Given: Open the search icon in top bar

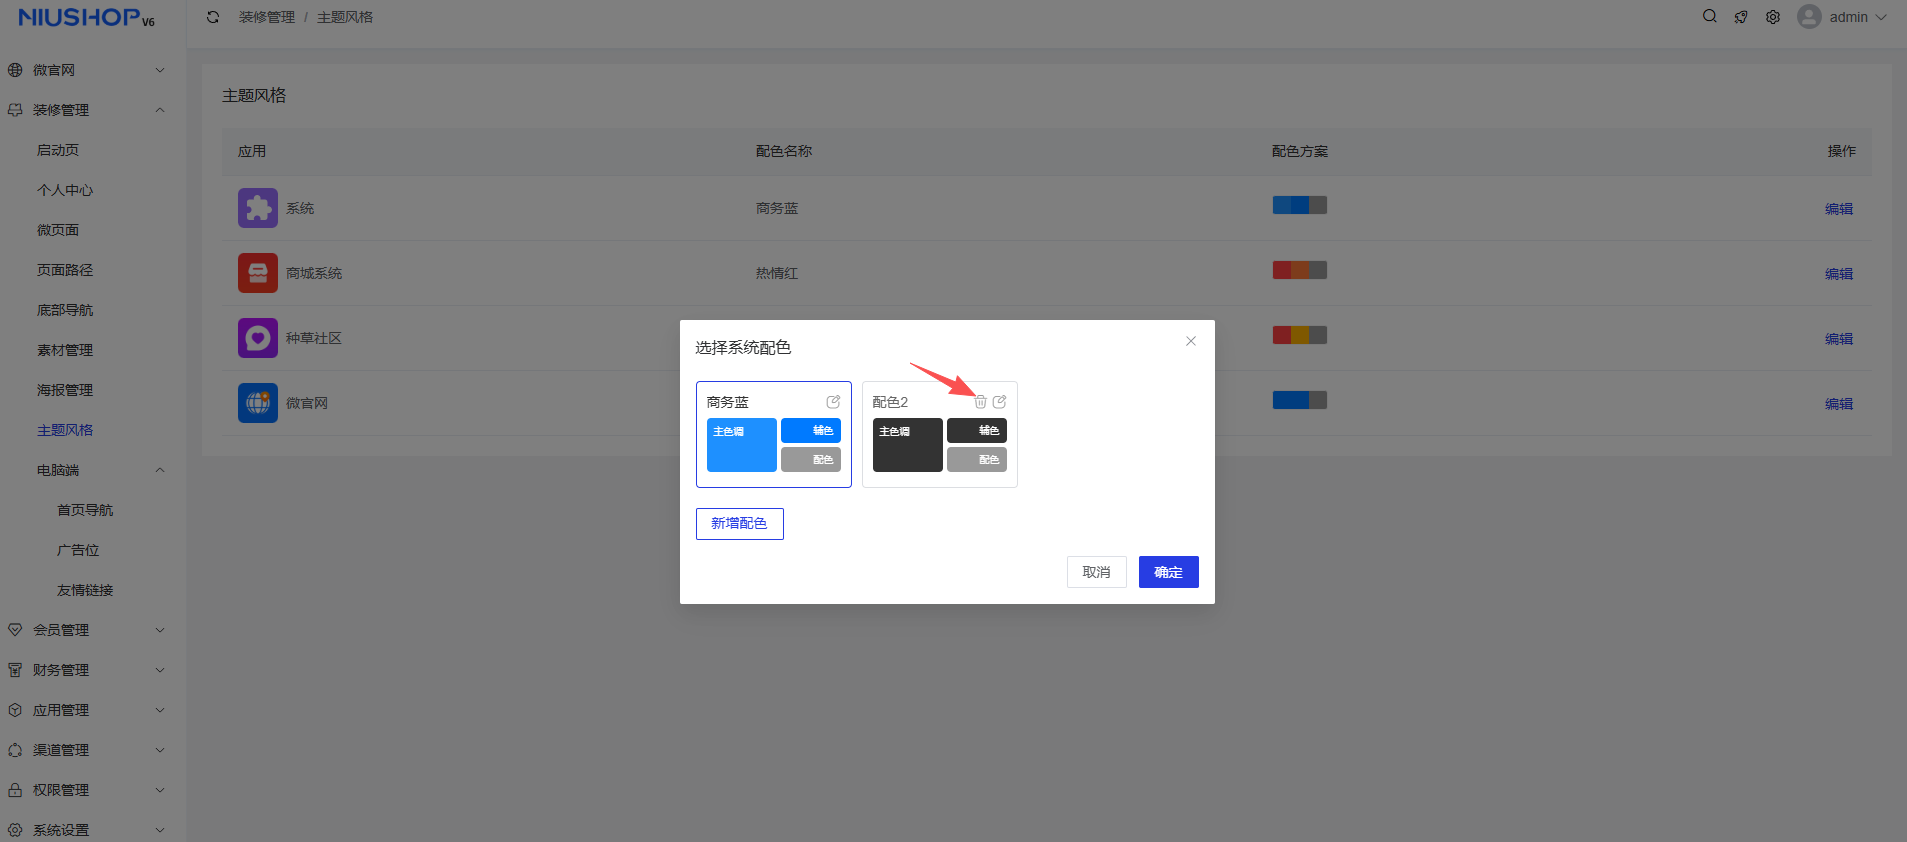Looking at the screenshot, I should point(1710,17).
